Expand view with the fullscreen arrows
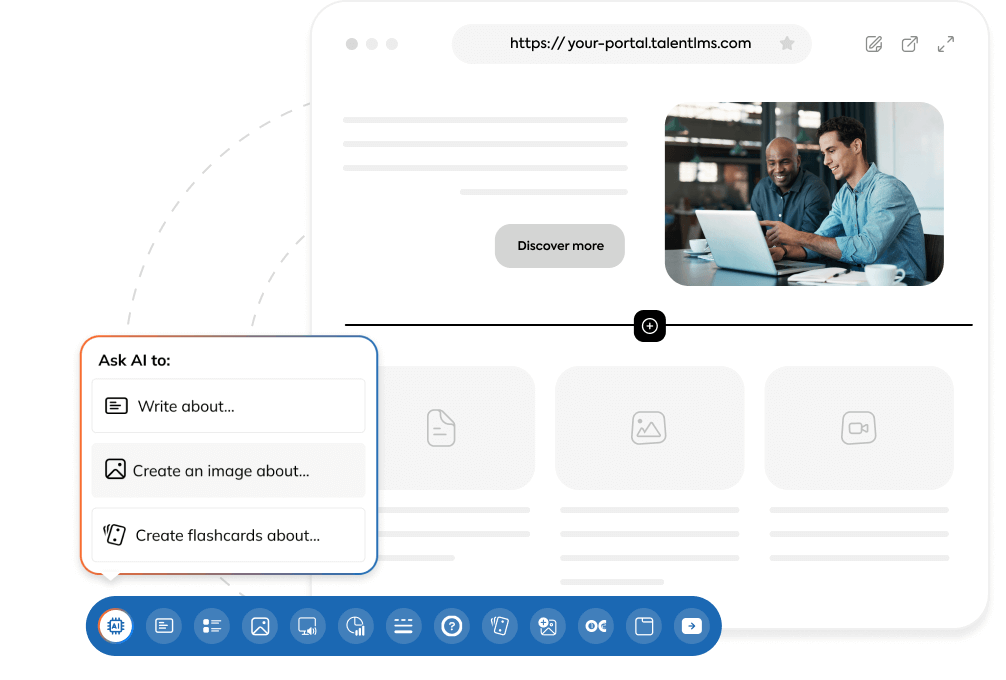Screen dimensions: 1006x680 pos(945,44)
